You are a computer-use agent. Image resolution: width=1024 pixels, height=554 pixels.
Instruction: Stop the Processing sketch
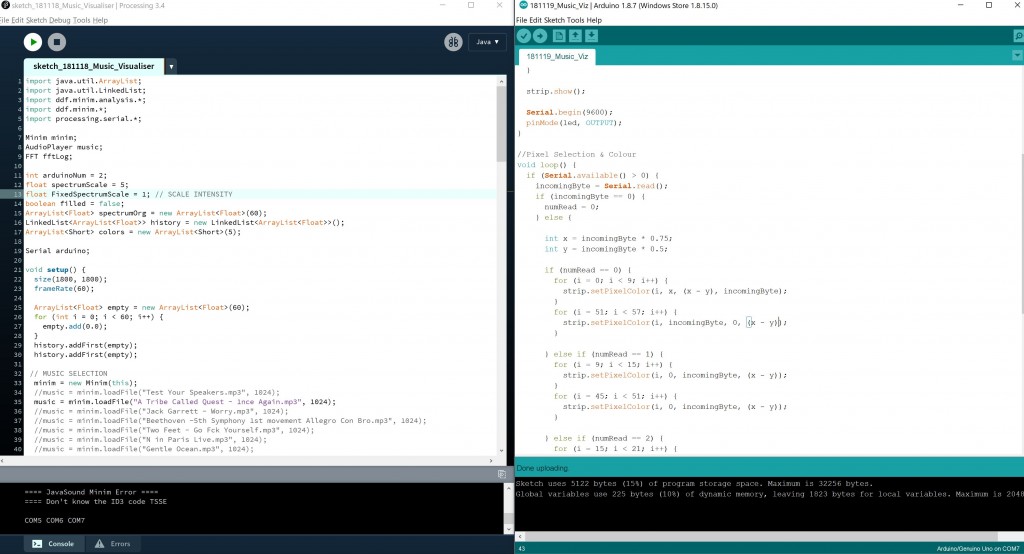coord(57,42)
